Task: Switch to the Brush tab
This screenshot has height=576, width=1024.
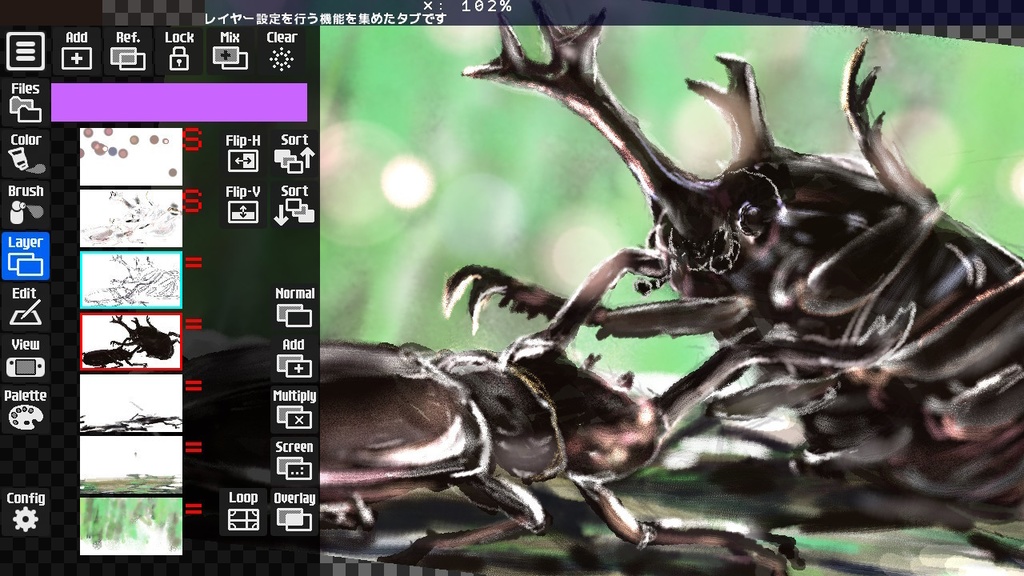Action: tap(25, 204)
